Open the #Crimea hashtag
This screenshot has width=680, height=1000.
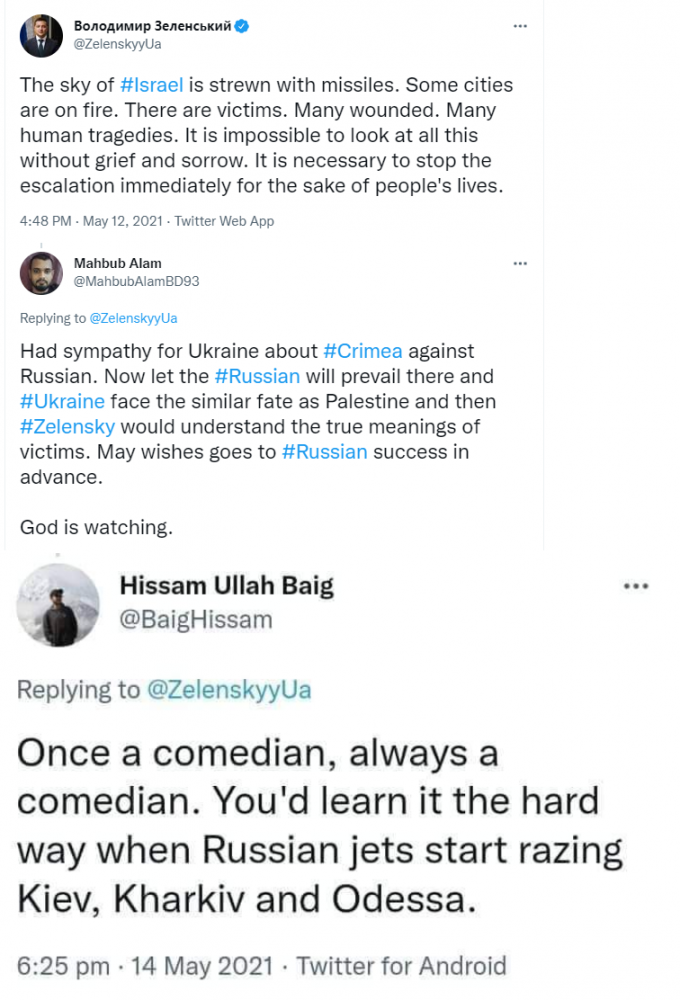[363, 351]
